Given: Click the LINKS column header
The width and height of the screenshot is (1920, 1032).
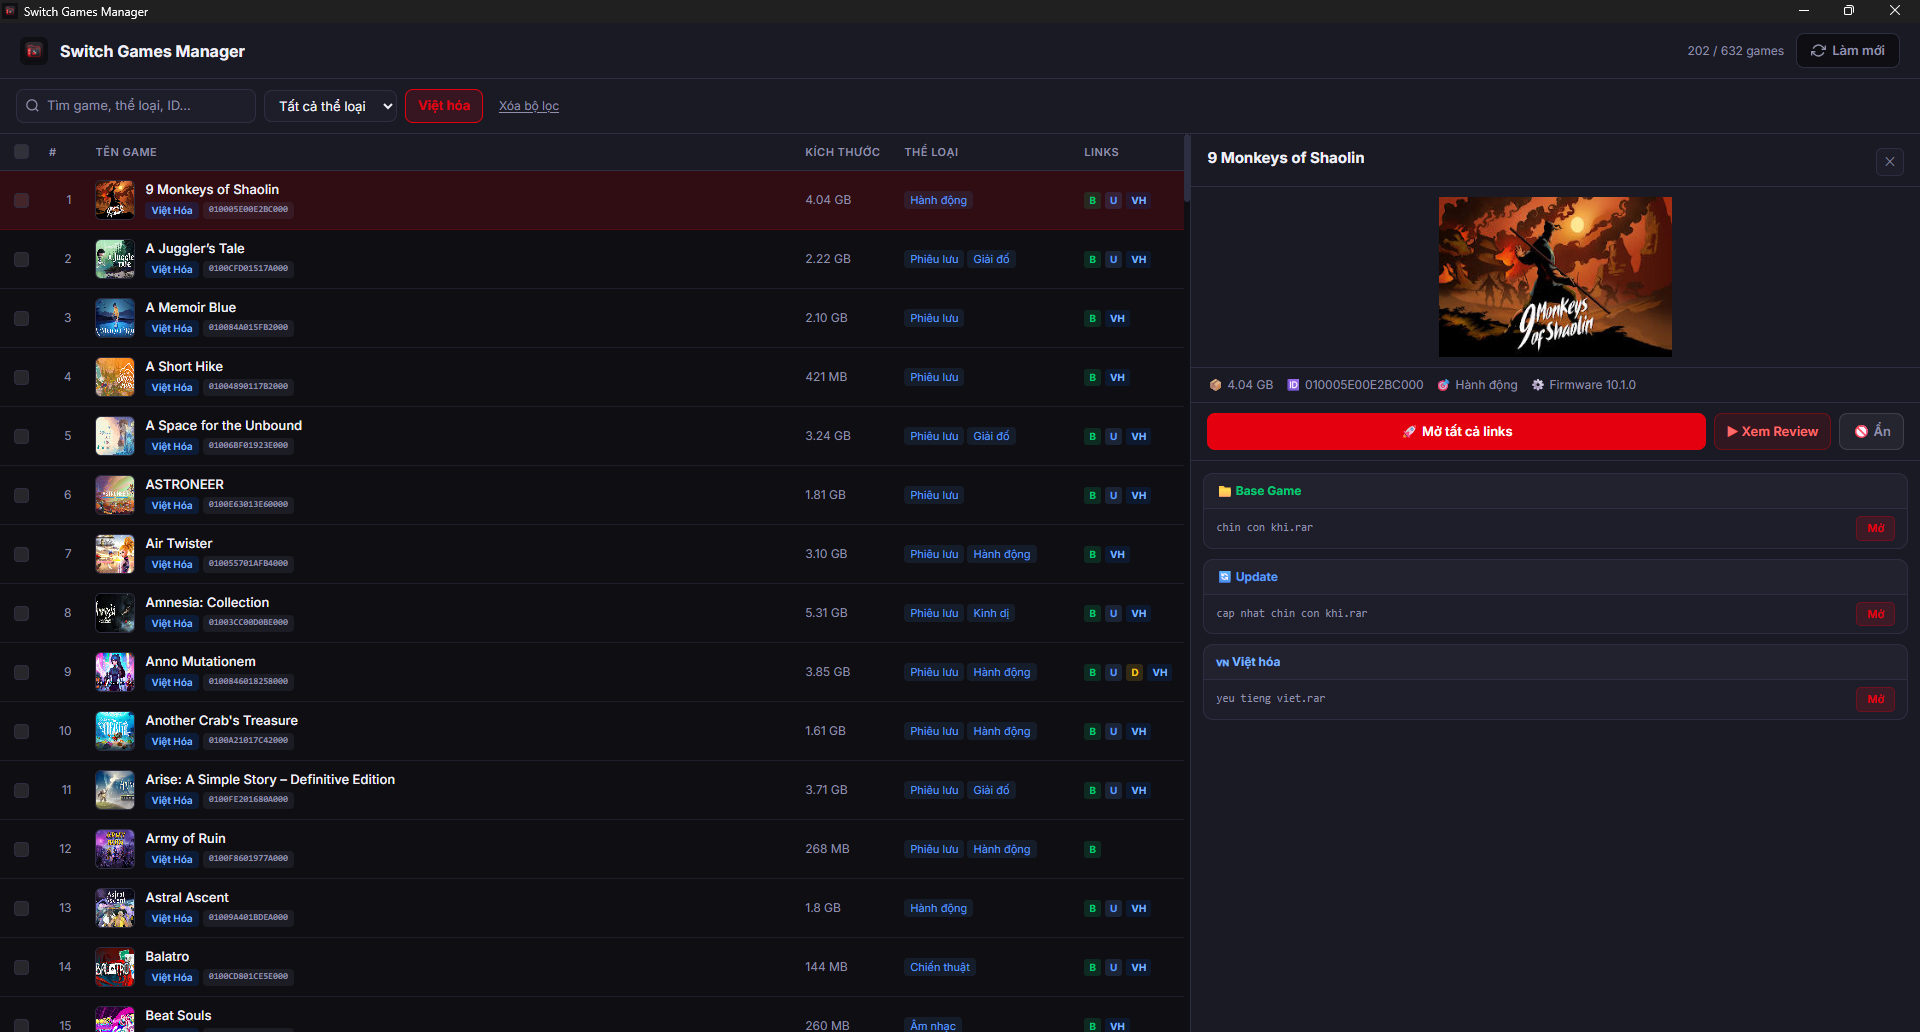Looking at the screenshot, I should coord(1101,152).
